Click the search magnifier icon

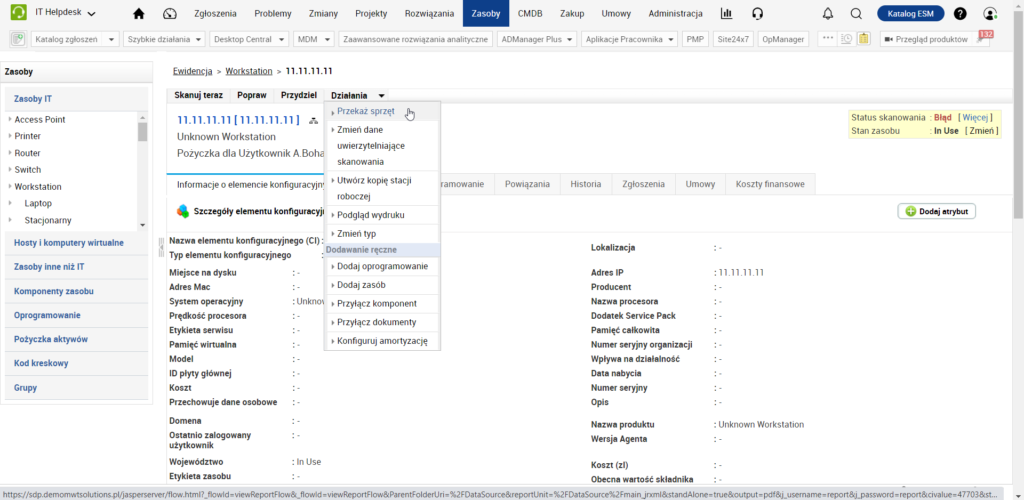click(856, 13)
